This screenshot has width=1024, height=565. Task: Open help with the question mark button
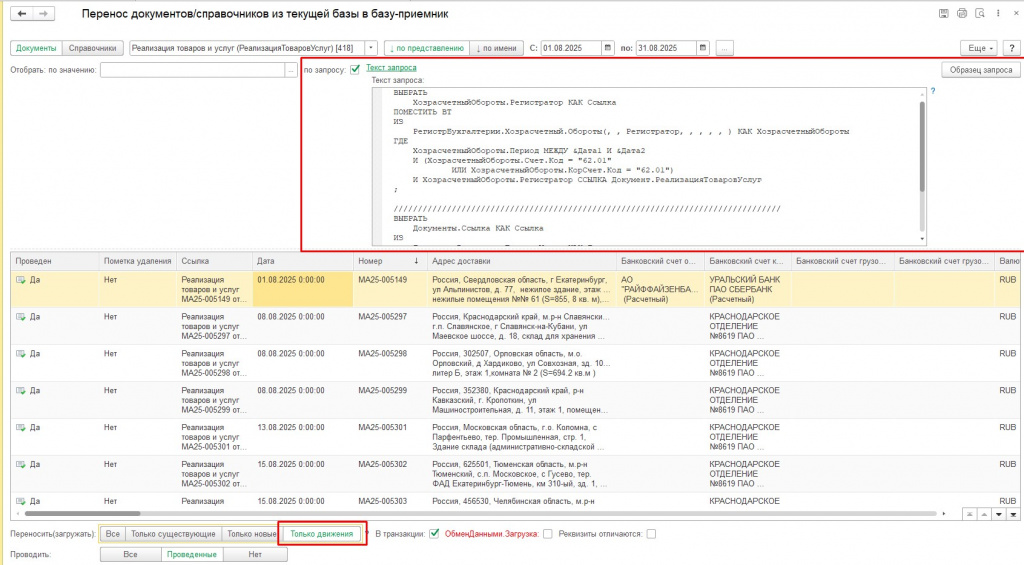point(1012,48)
